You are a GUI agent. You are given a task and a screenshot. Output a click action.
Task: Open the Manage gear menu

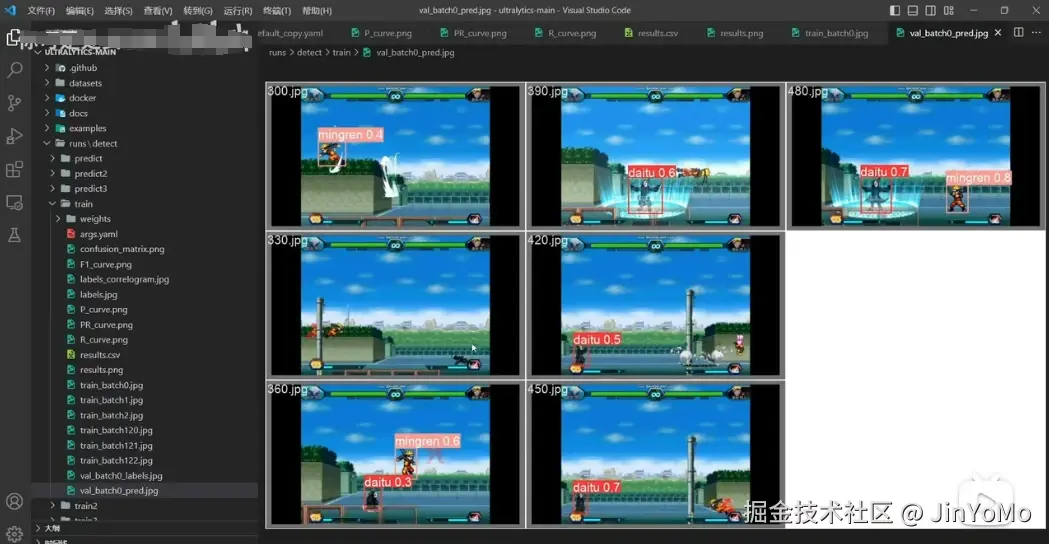[x=14, y=534]
